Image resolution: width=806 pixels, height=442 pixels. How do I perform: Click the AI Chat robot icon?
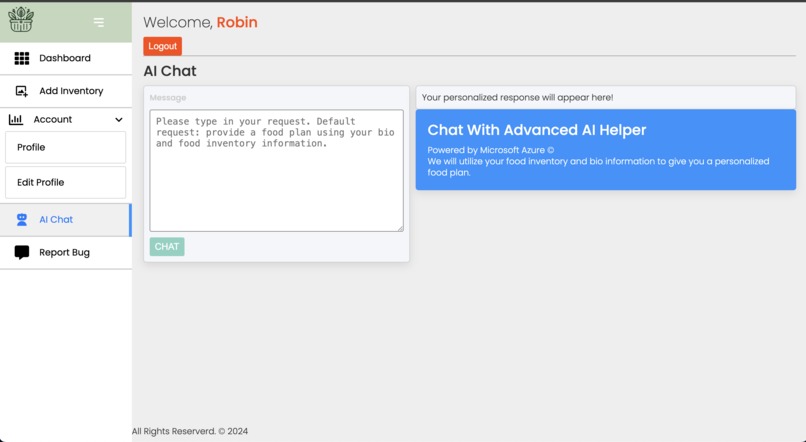pos(22,219)
